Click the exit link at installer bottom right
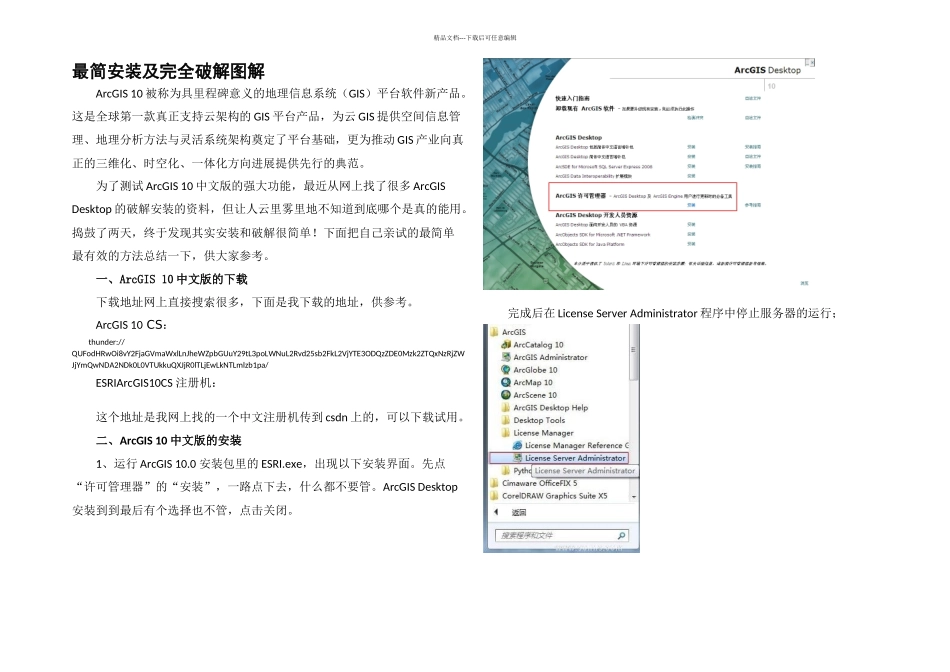 pos(804,283)
